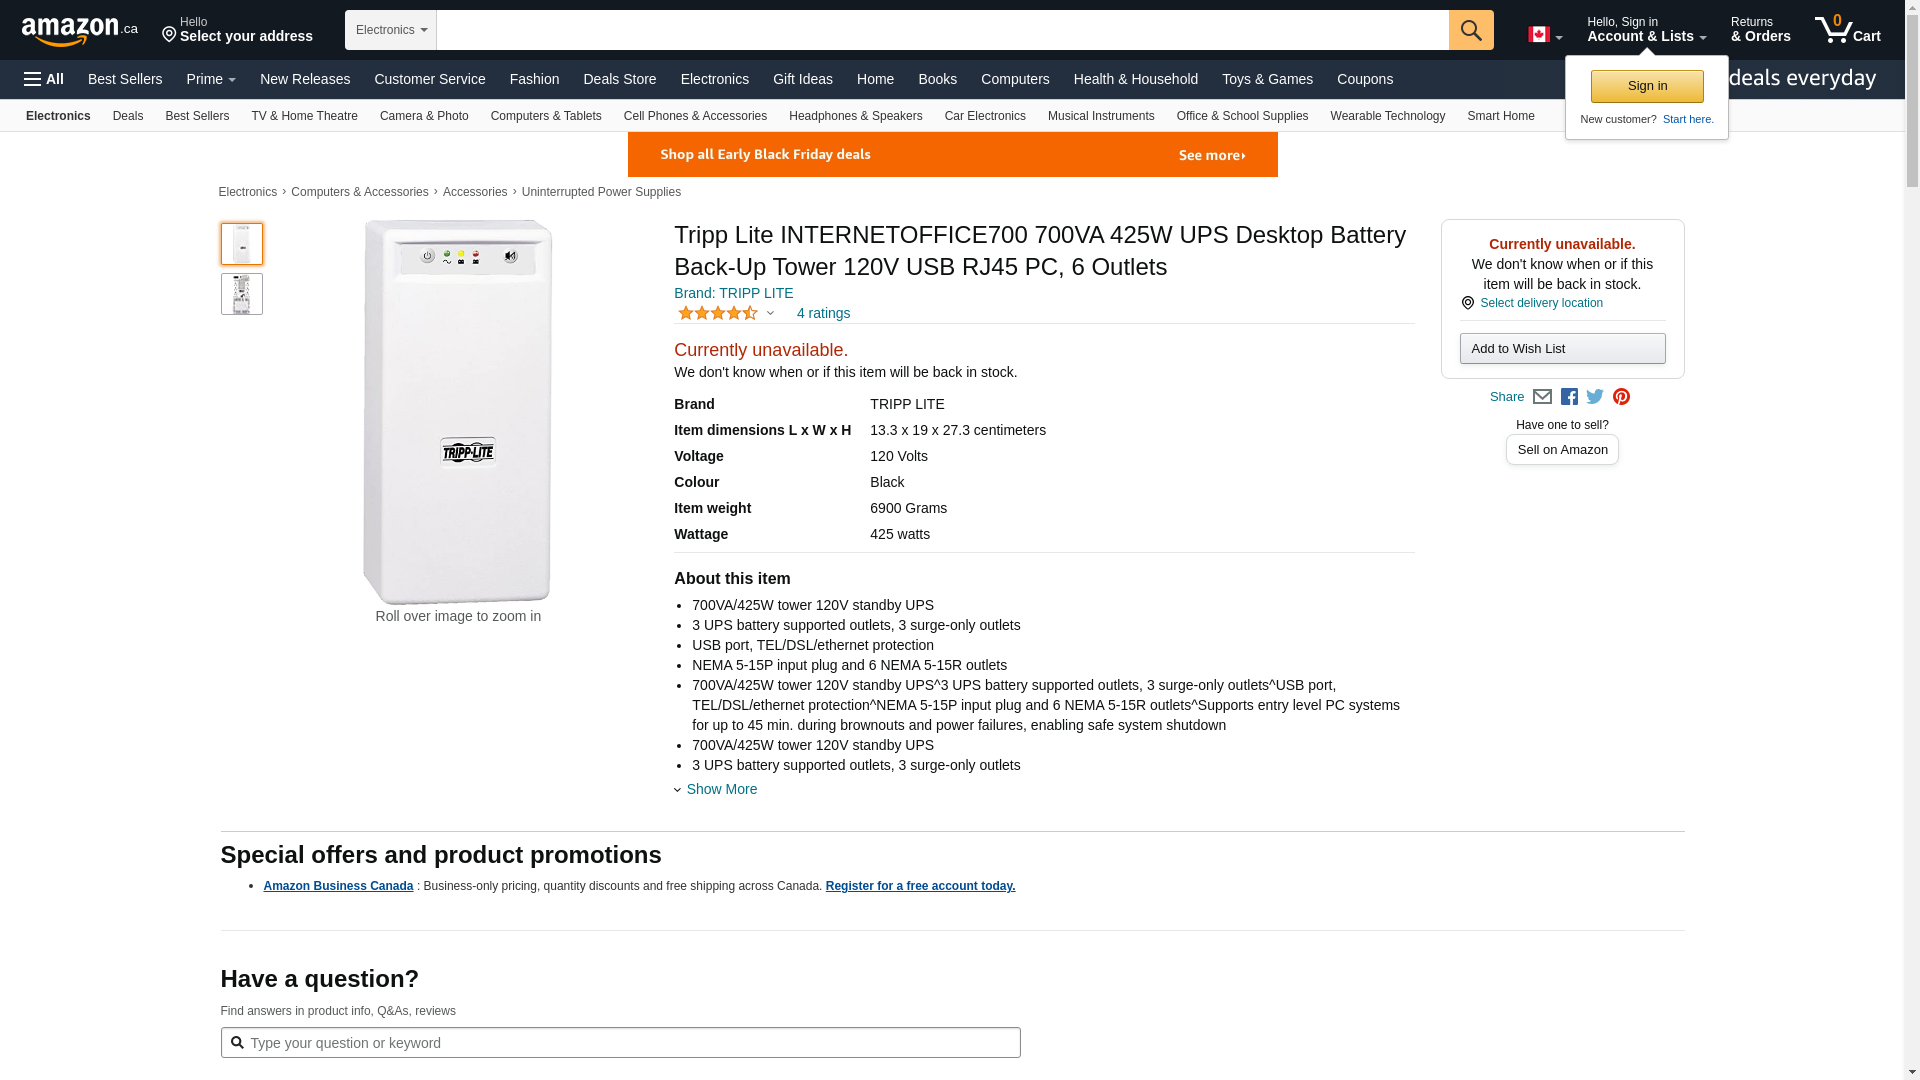Open the Electronics search category dropdown
1920x1080 pixels.
pos(391,30)
